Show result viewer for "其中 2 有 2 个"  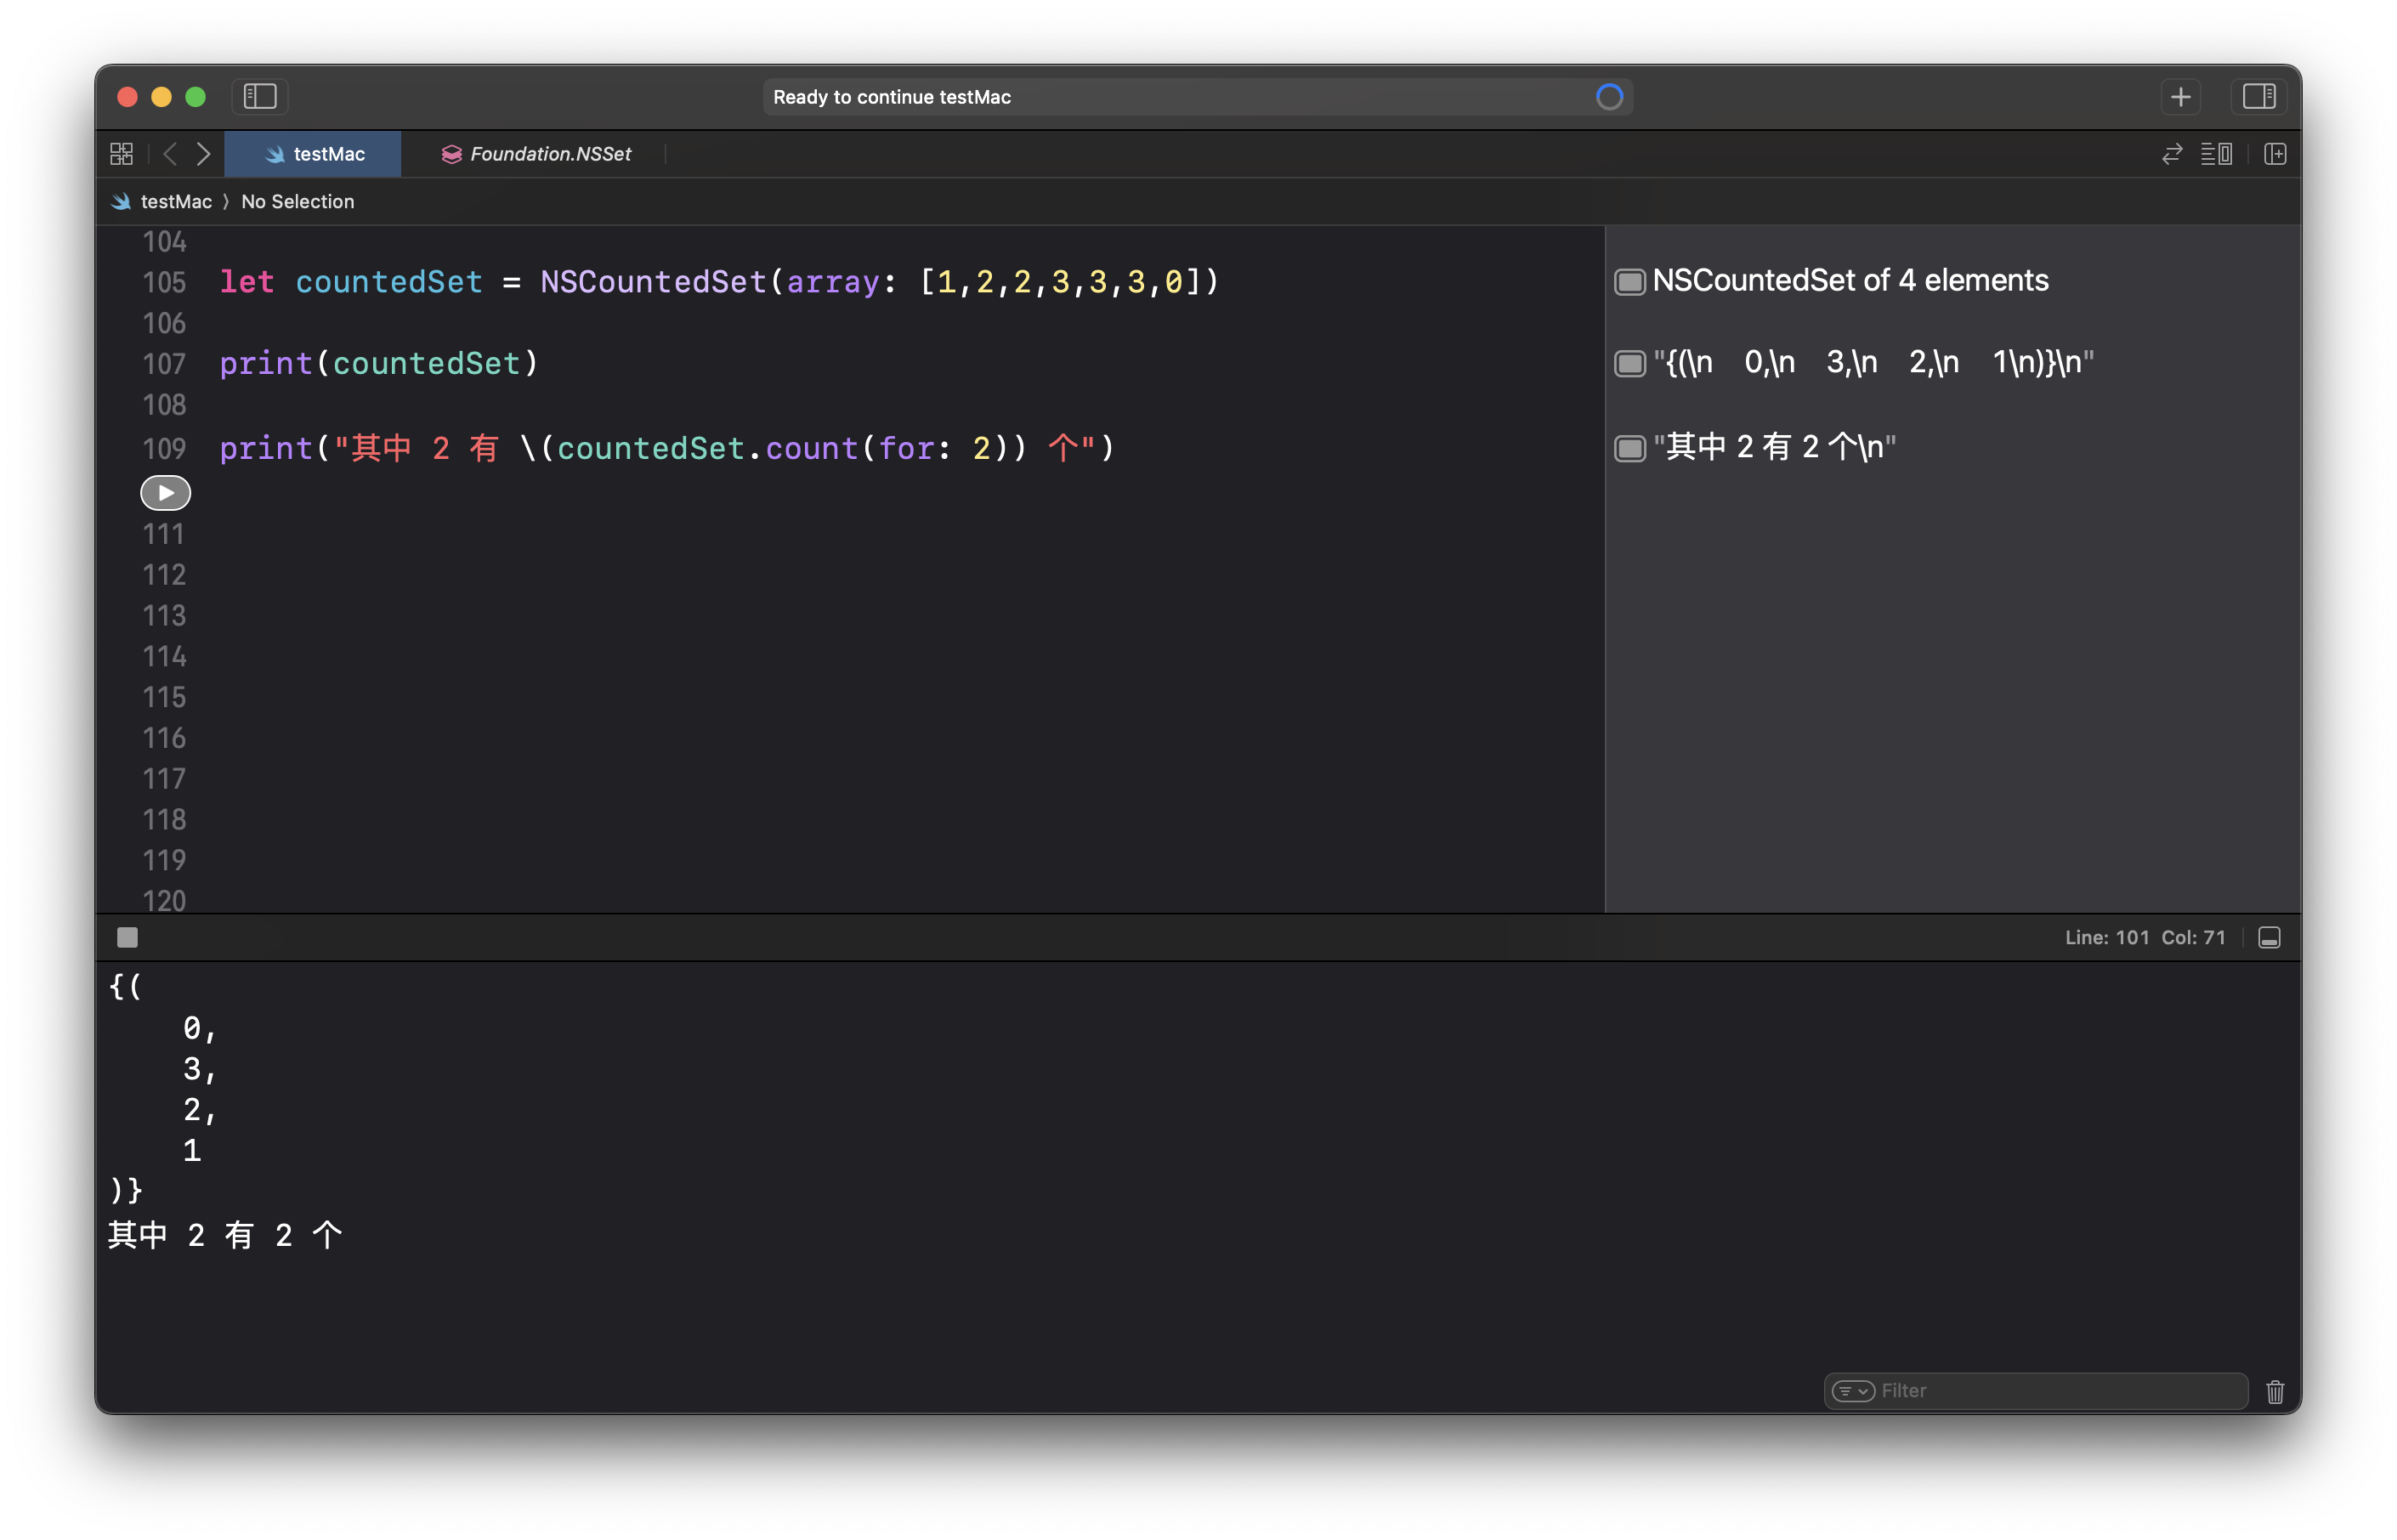[x=1630, y=448]
